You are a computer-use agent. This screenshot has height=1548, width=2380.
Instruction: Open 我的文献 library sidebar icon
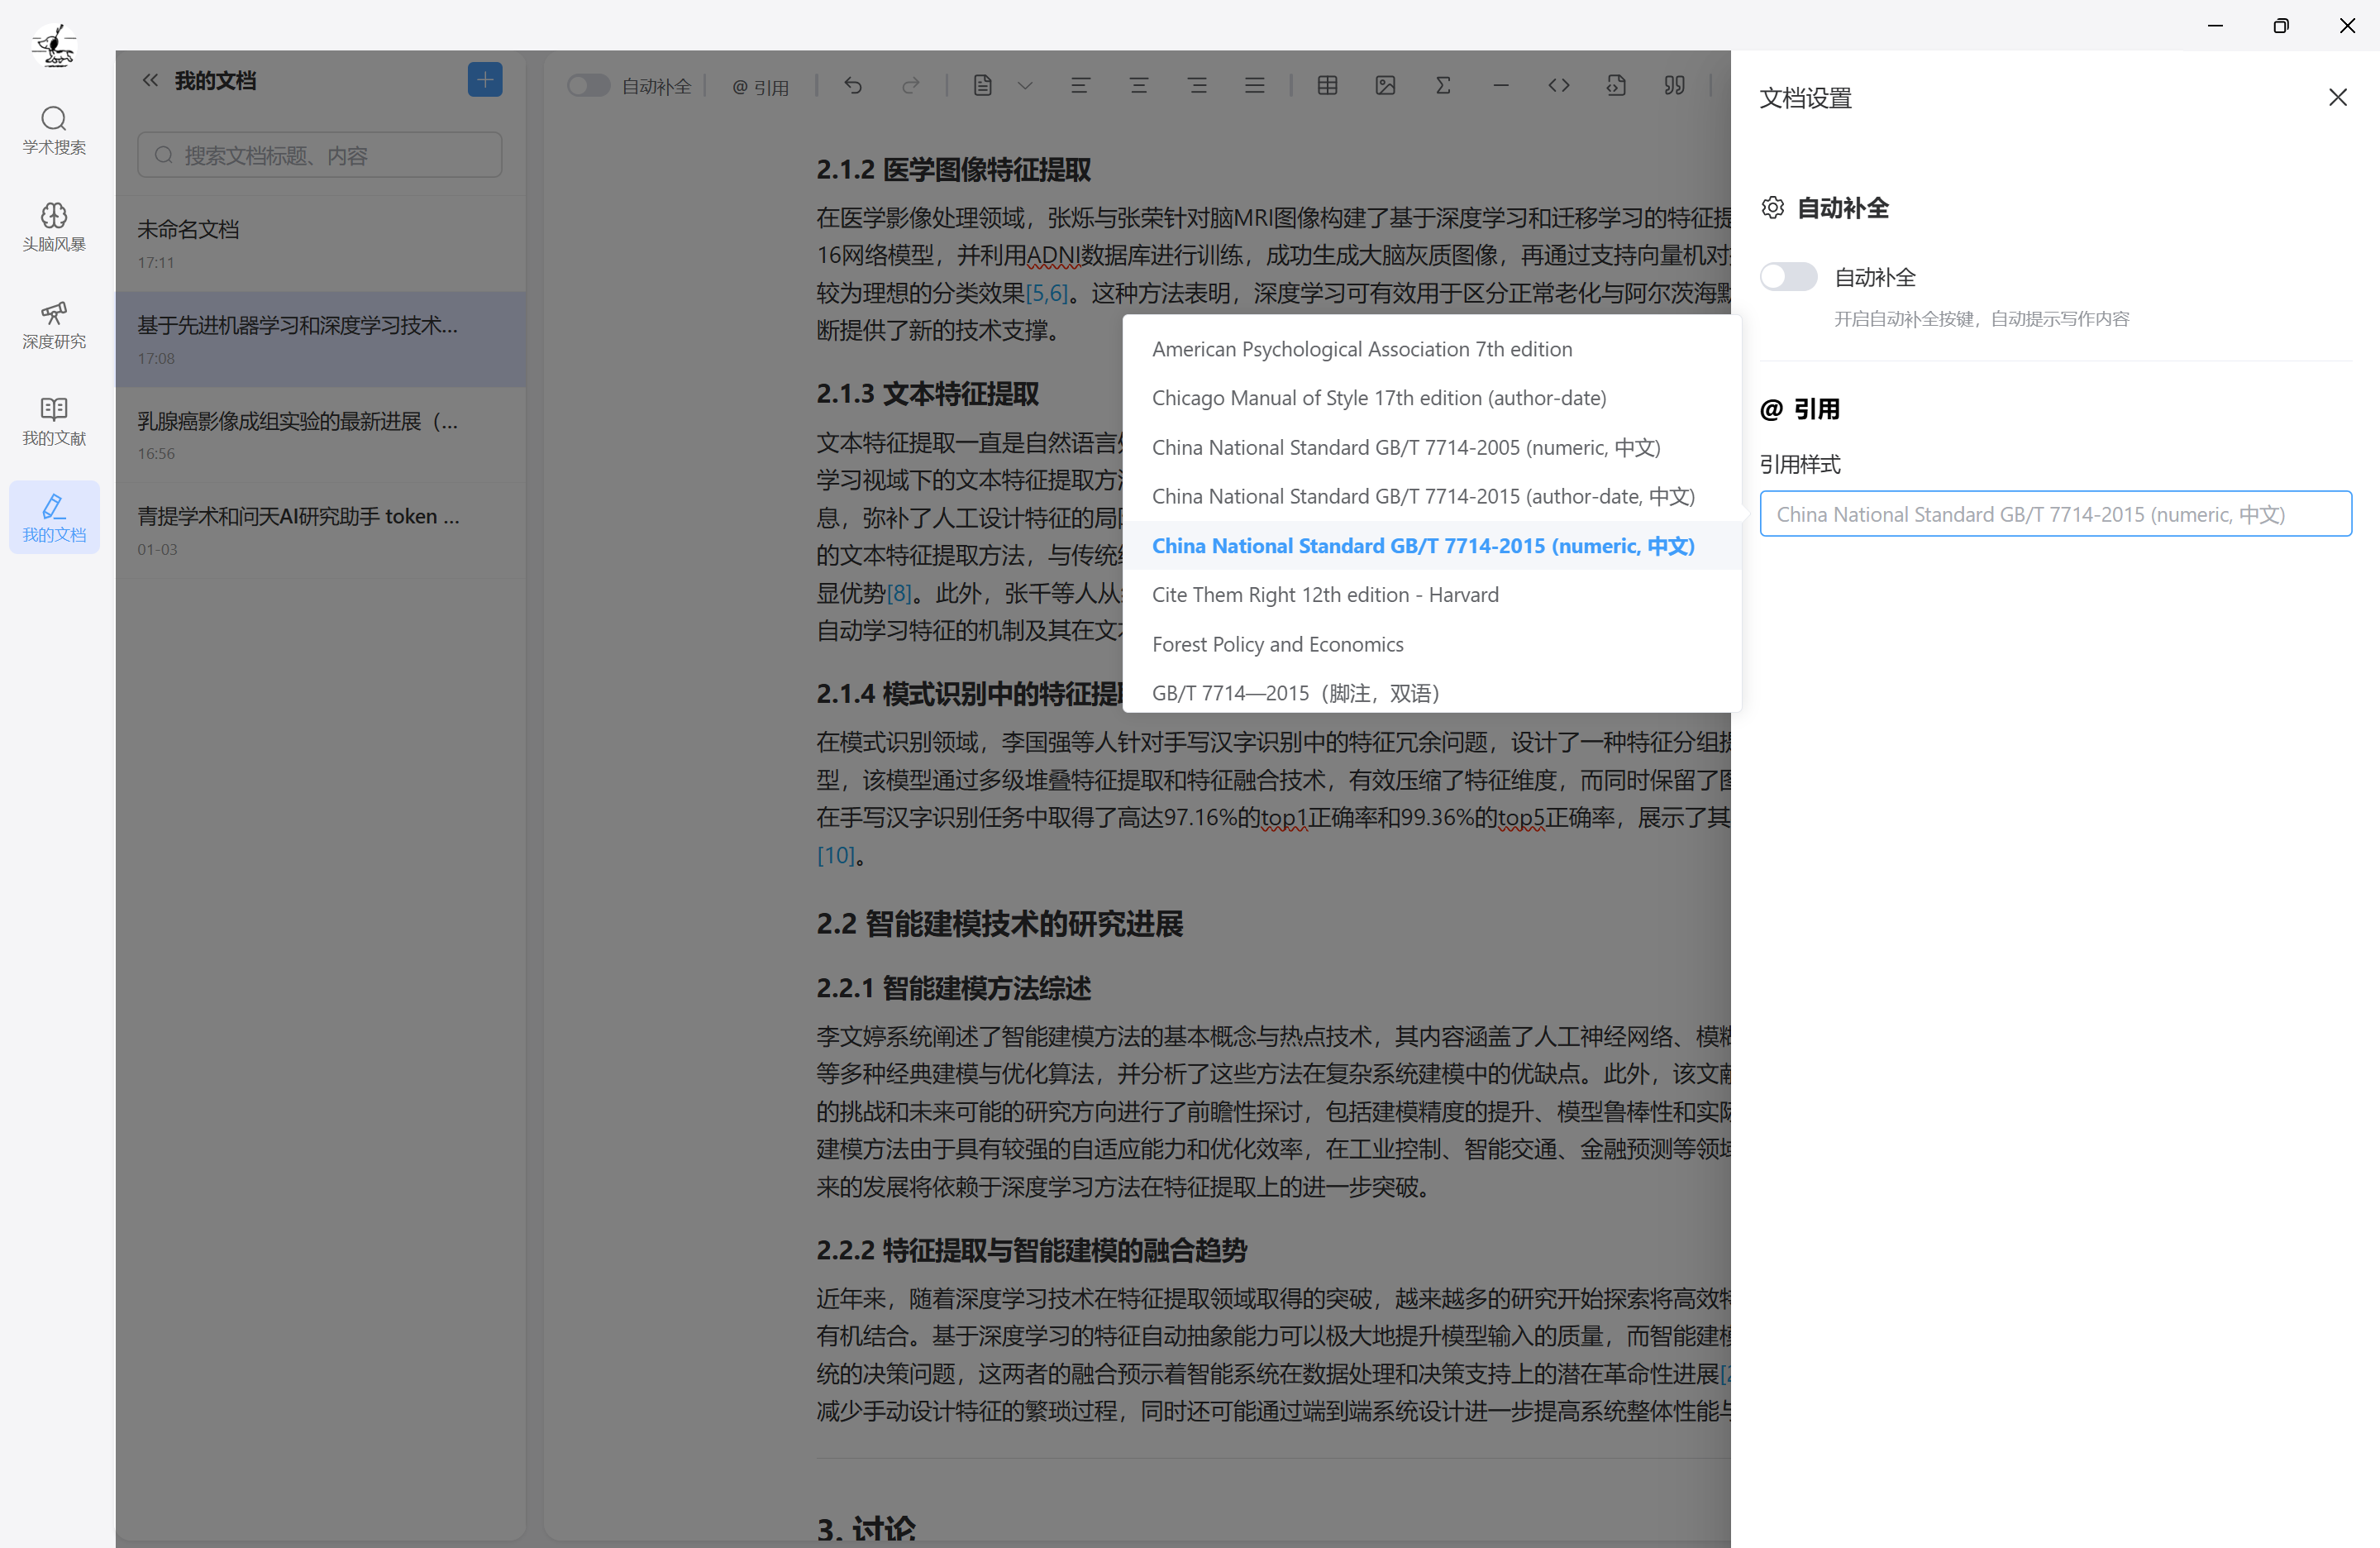point(54,421)
